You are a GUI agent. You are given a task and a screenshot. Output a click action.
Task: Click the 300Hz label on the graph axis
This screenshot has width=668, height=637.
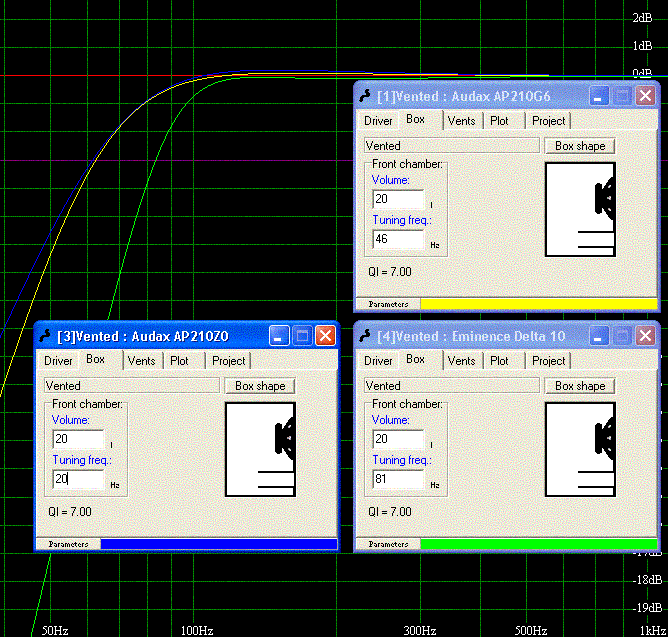(x=420, y=630)
